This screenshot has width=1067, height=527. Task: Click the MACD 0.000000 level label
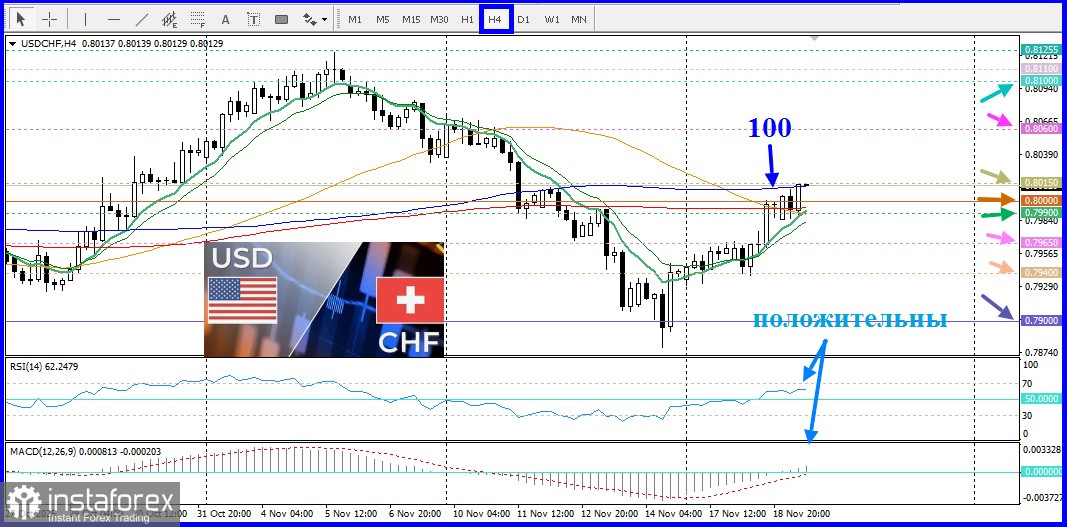1040,471
